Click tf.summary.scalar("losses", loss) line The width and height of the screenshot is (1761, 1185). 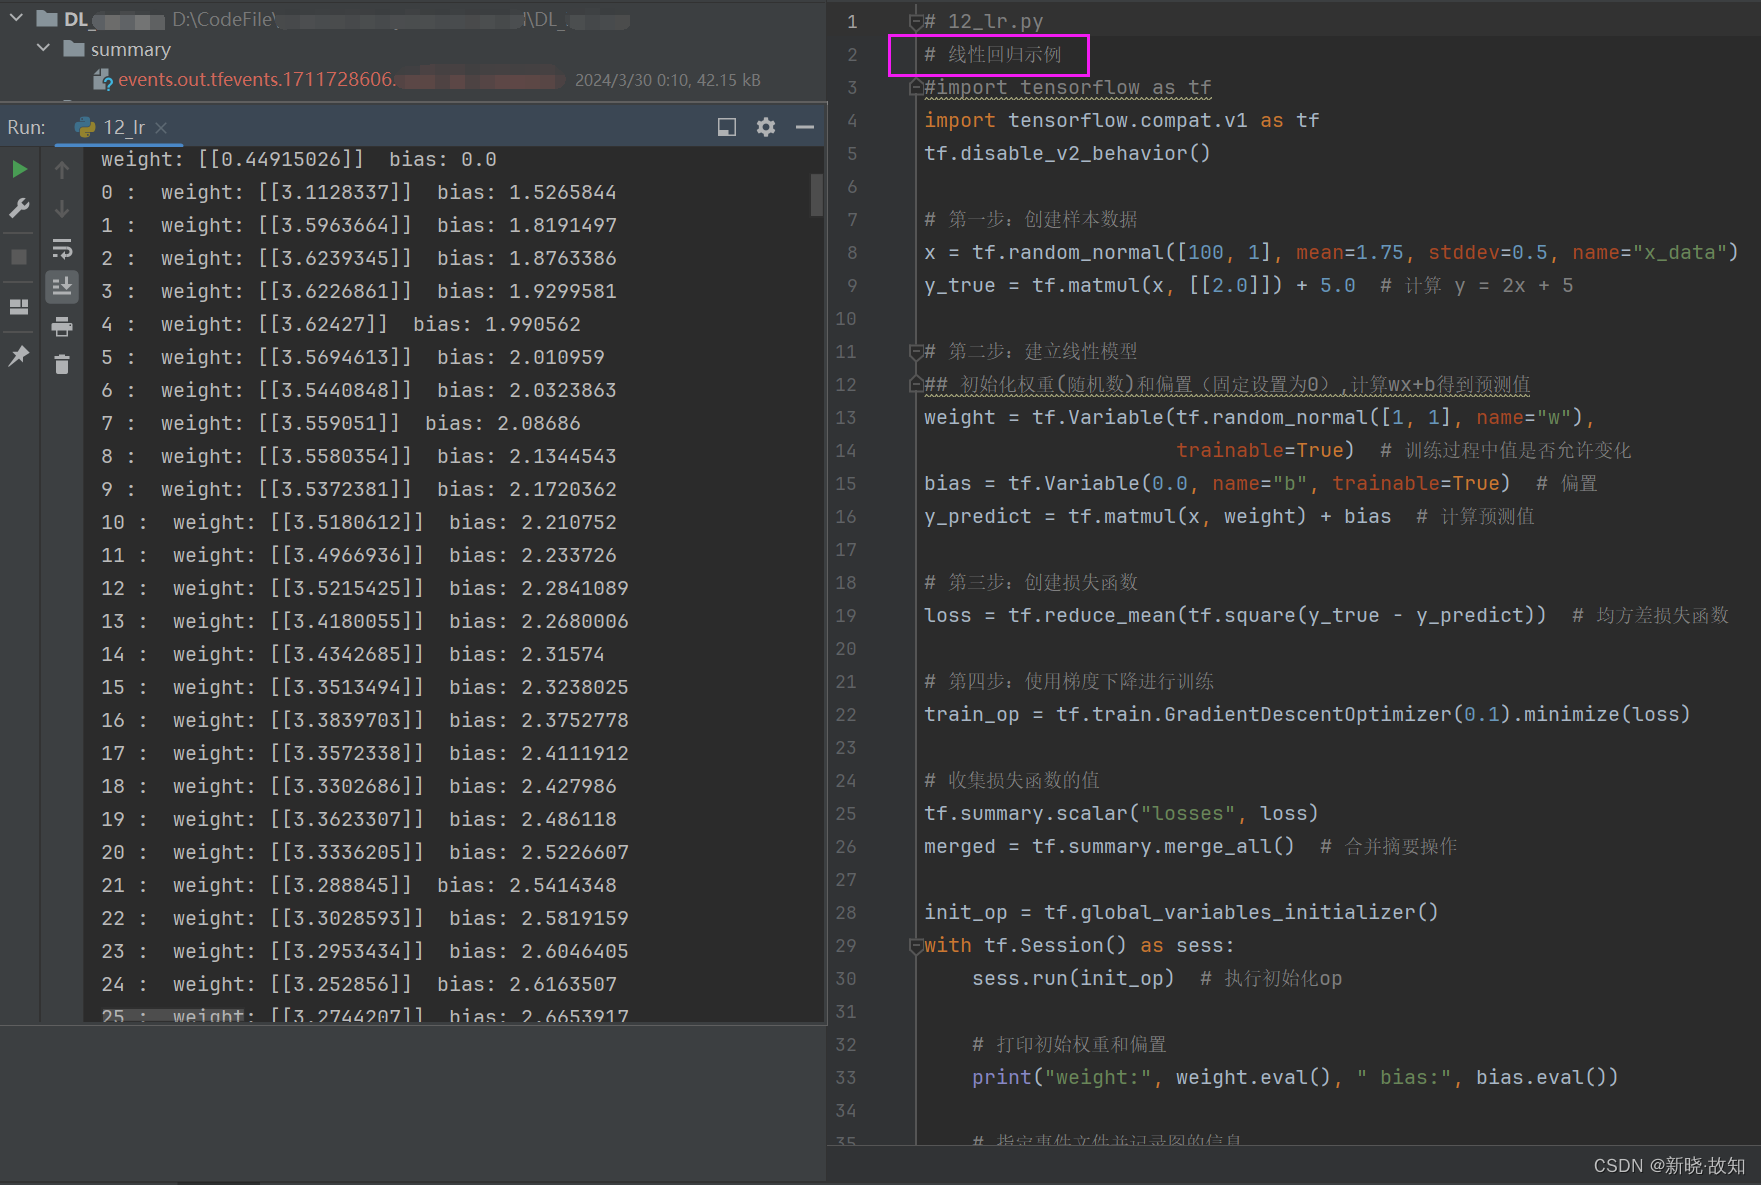click(x=1121, y=814)
